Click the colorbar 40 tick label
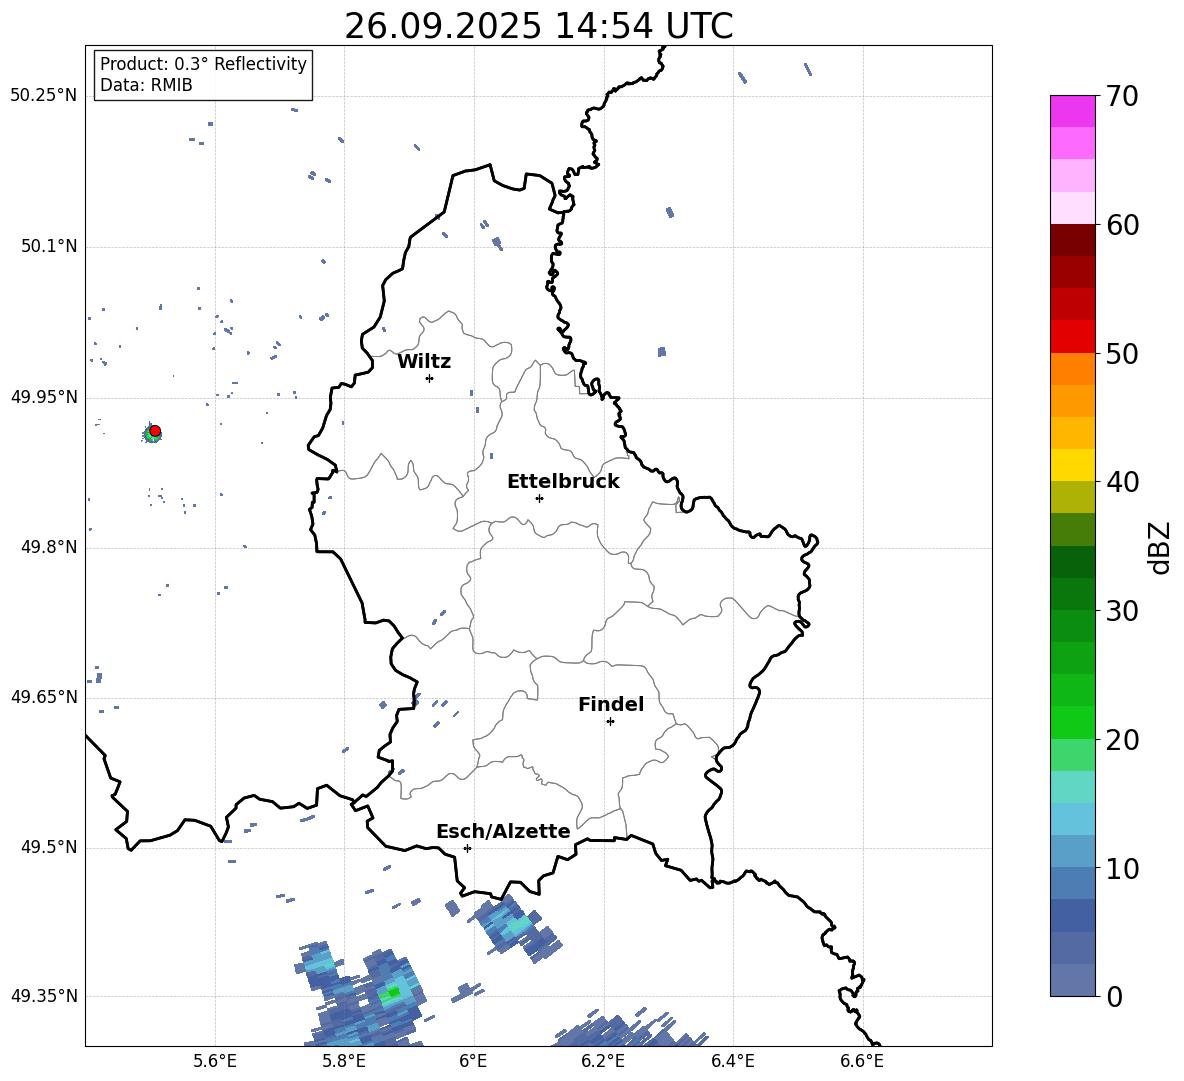Viewport: 1184px width, 1081px height. click(x=1122, y=482)
